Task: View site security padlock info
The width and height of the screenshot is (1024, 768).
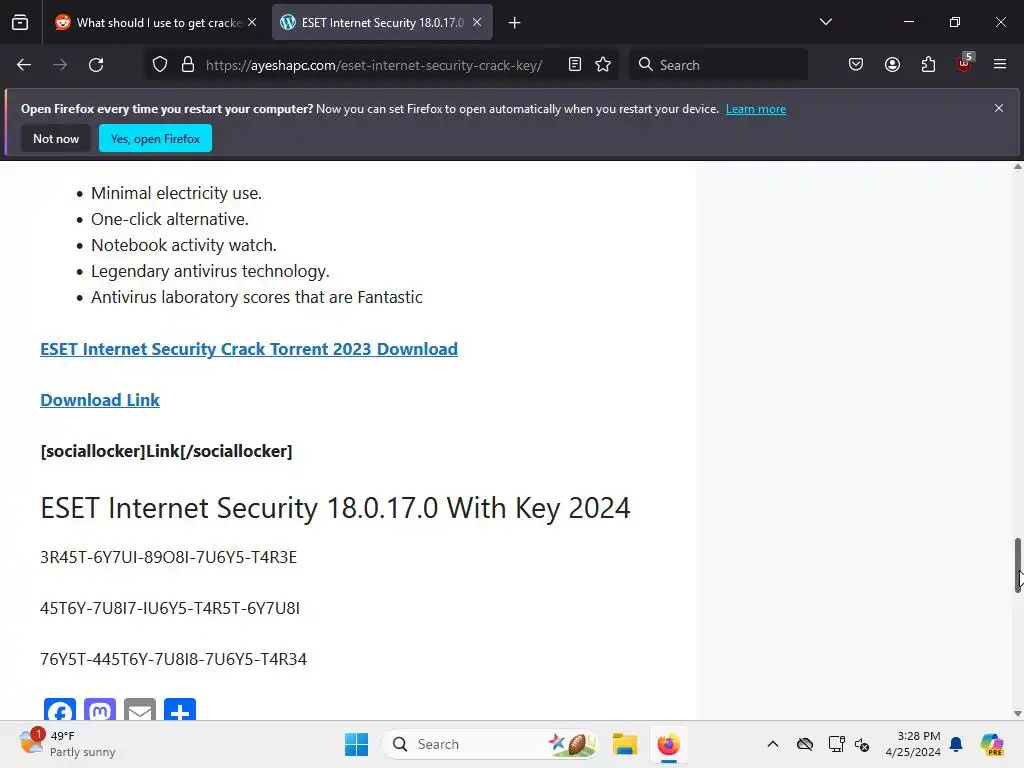Action: [x=188, y=65]
